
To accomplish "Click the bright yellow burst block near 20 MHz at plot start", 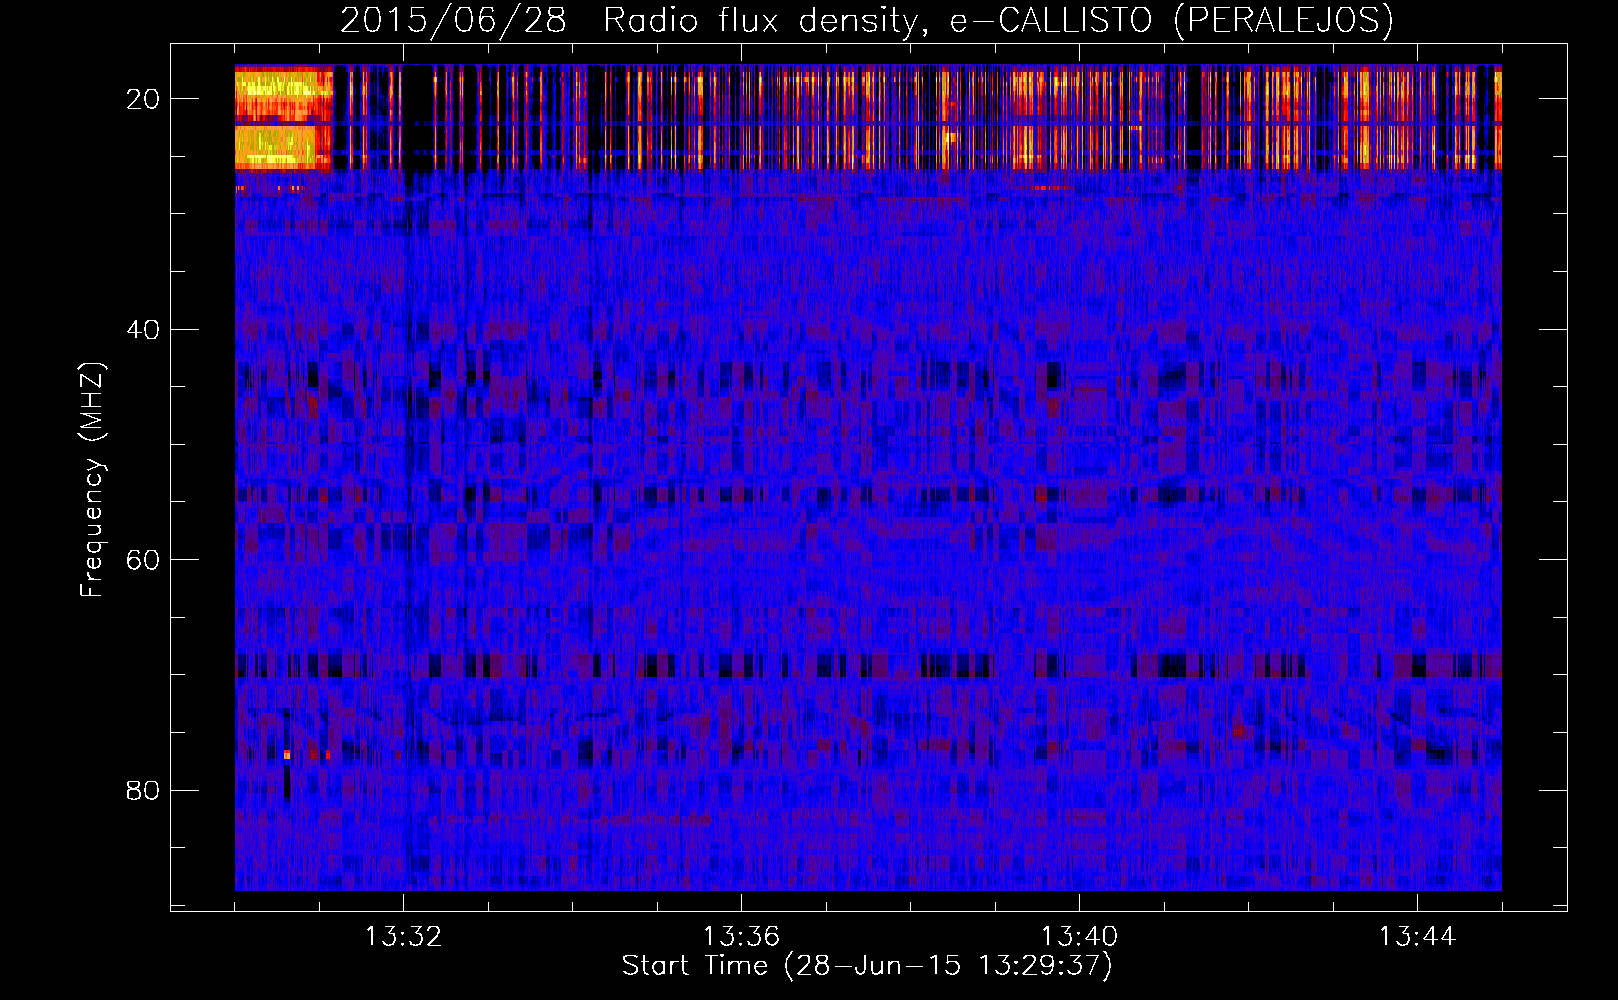I will point(283,118).
